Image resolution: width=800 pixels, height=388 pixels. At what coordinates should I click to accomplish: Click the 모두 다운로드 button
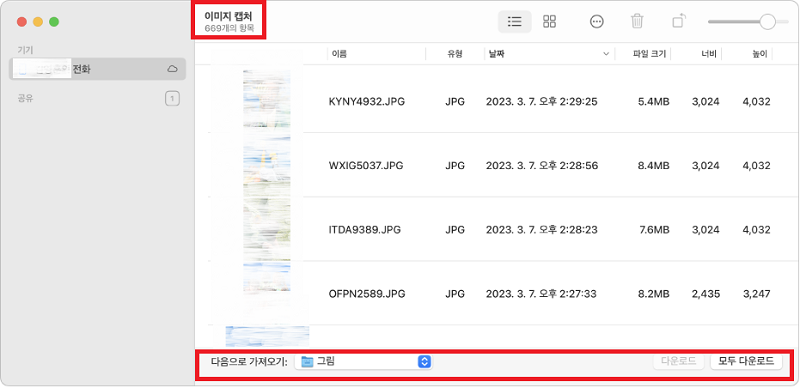tap(746, 361)
